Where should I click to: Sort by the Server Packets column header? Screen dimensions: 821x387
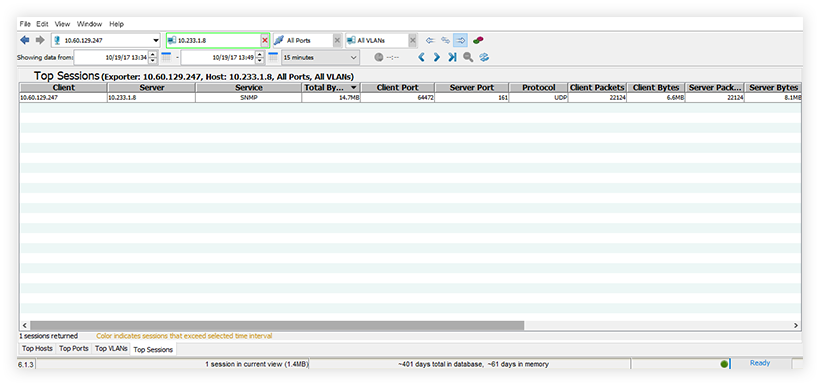click(x=715, y=88)
